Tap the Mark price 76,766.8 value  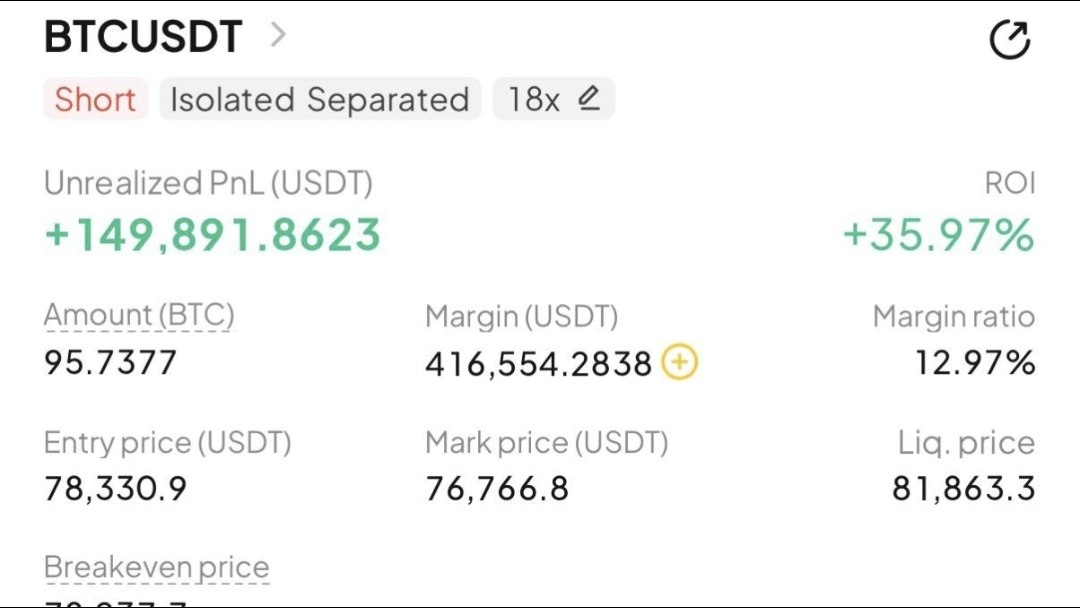pos(497,489)
